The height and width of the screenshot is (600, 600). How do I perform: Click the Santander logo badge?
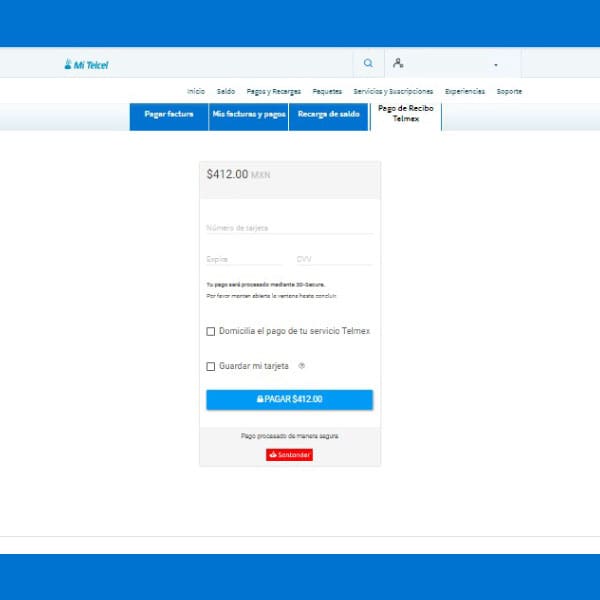(x=289, y=455)
